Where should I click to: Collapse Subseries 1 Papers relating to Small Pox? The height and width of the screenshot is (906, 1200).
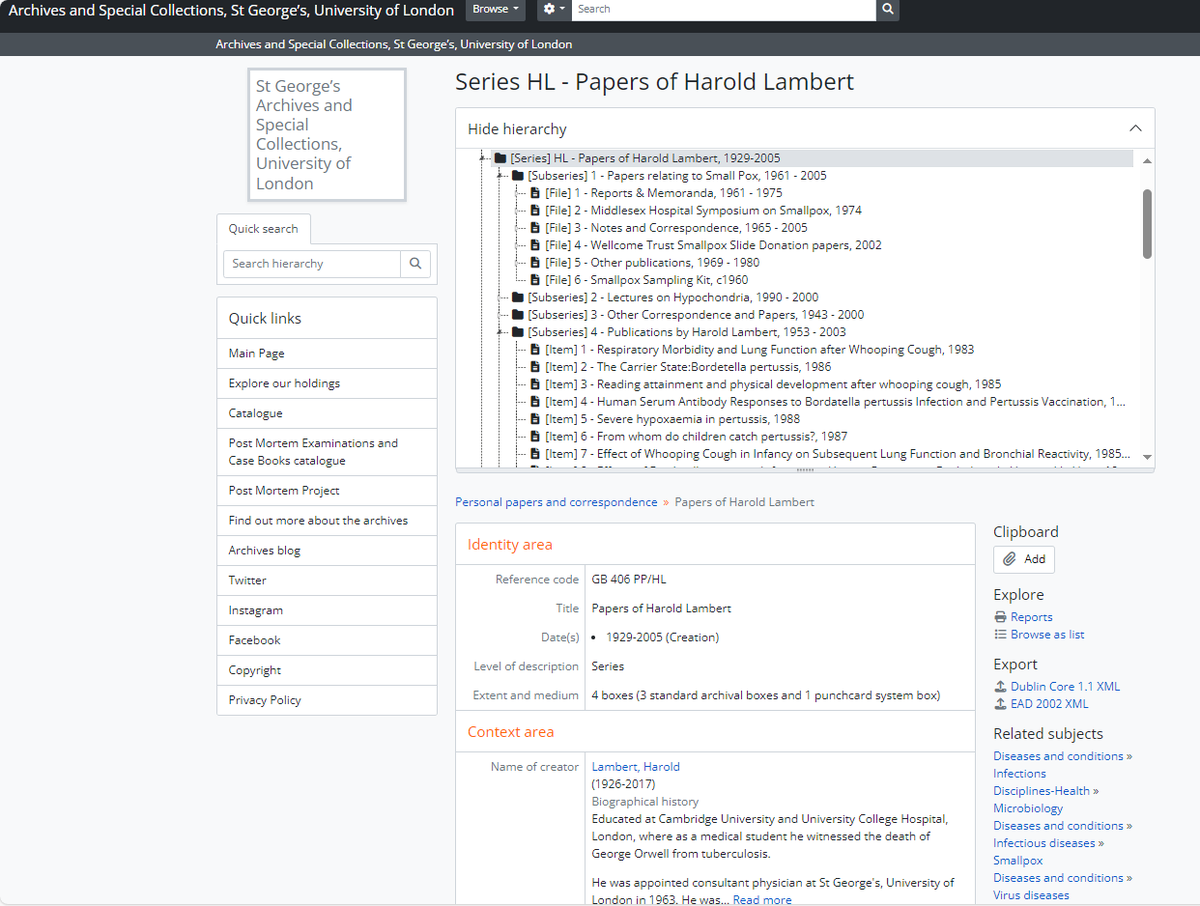pos(500,175)
